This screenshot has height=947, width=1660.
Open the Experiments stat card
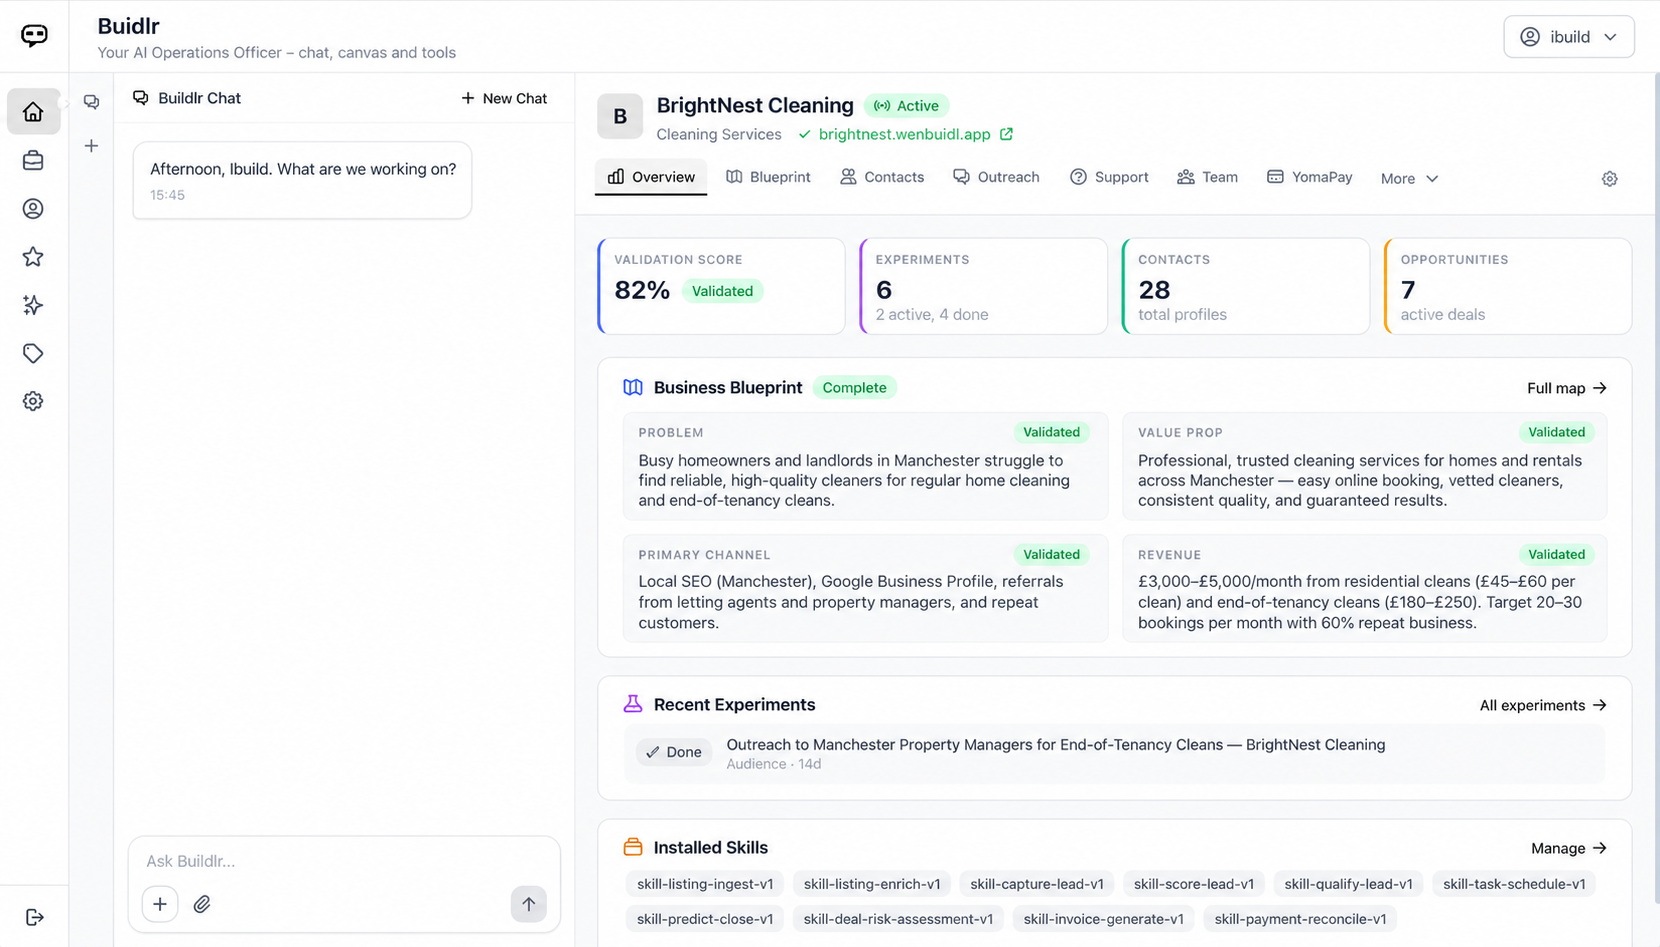click(x=983, y=286)
